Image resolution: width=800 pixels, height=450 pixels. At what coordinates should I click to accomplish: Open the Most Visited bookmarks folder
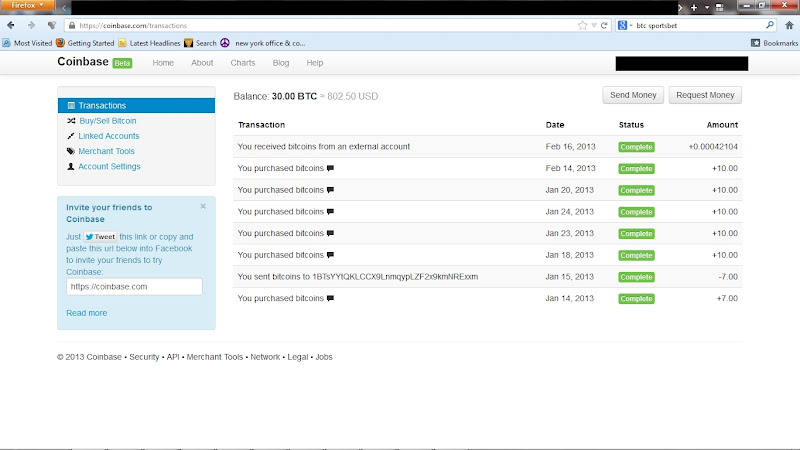[x=28, y=43]
